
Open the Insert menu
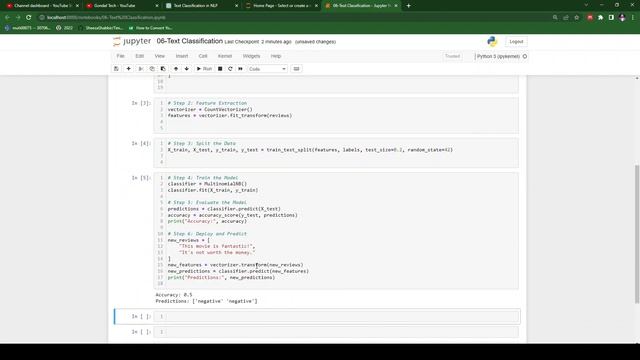(x=182, y=56)
